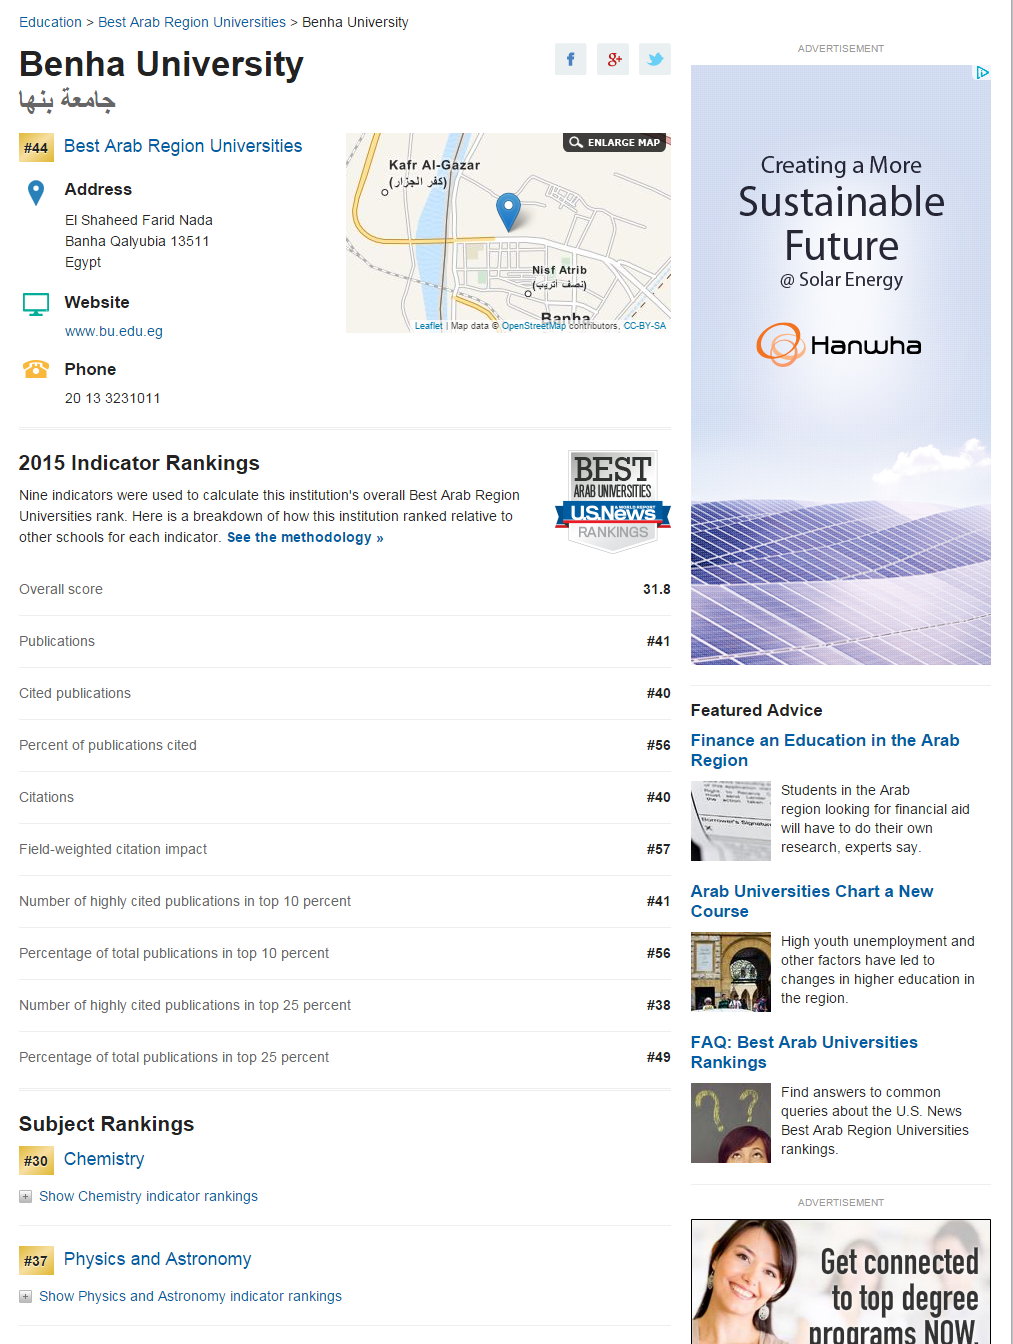
Task: Read Finance an Education in the Arab Region
Action: [824, 750]
